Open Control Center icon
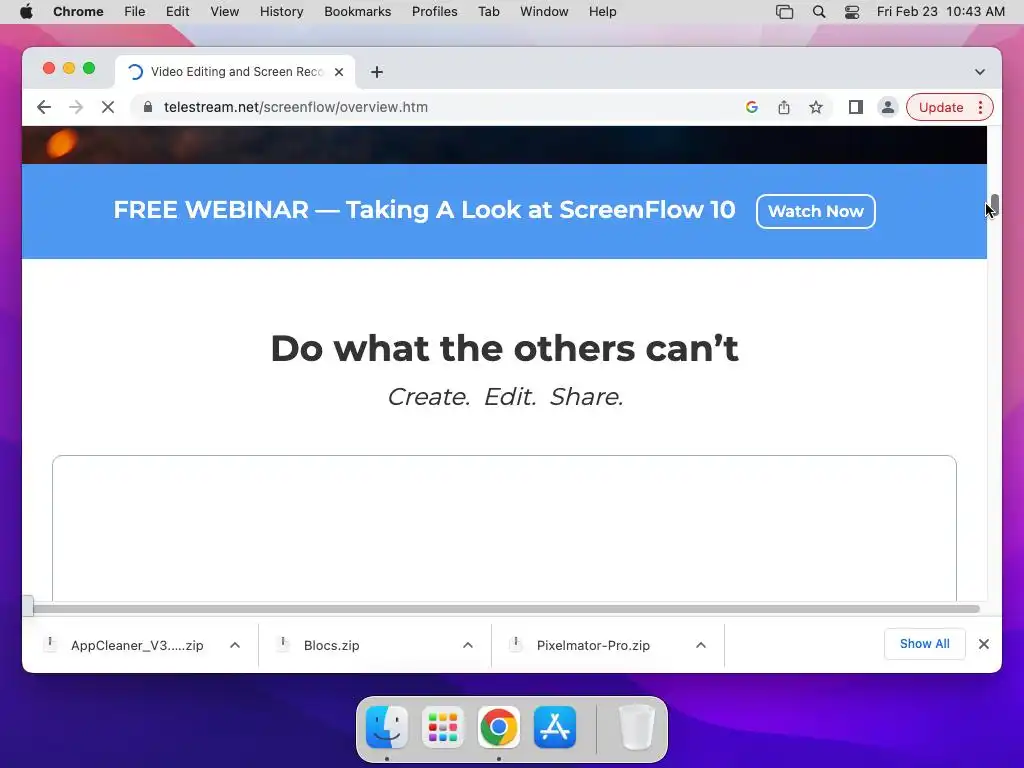Image resolution: width=1024 pixels, height=768 pixels. [x=852, y=12]
